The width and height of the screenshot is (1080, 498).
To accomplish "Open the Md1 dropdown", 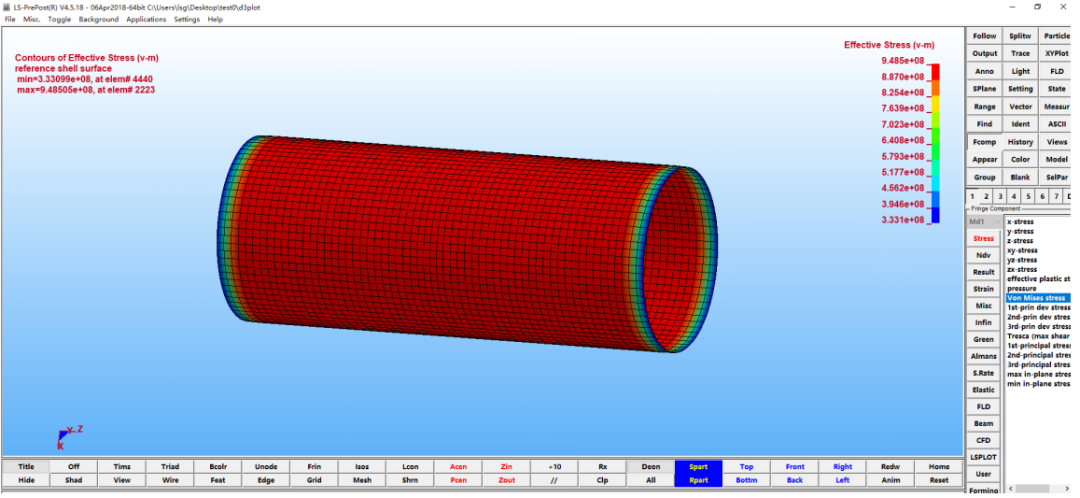I will point(984,222).
